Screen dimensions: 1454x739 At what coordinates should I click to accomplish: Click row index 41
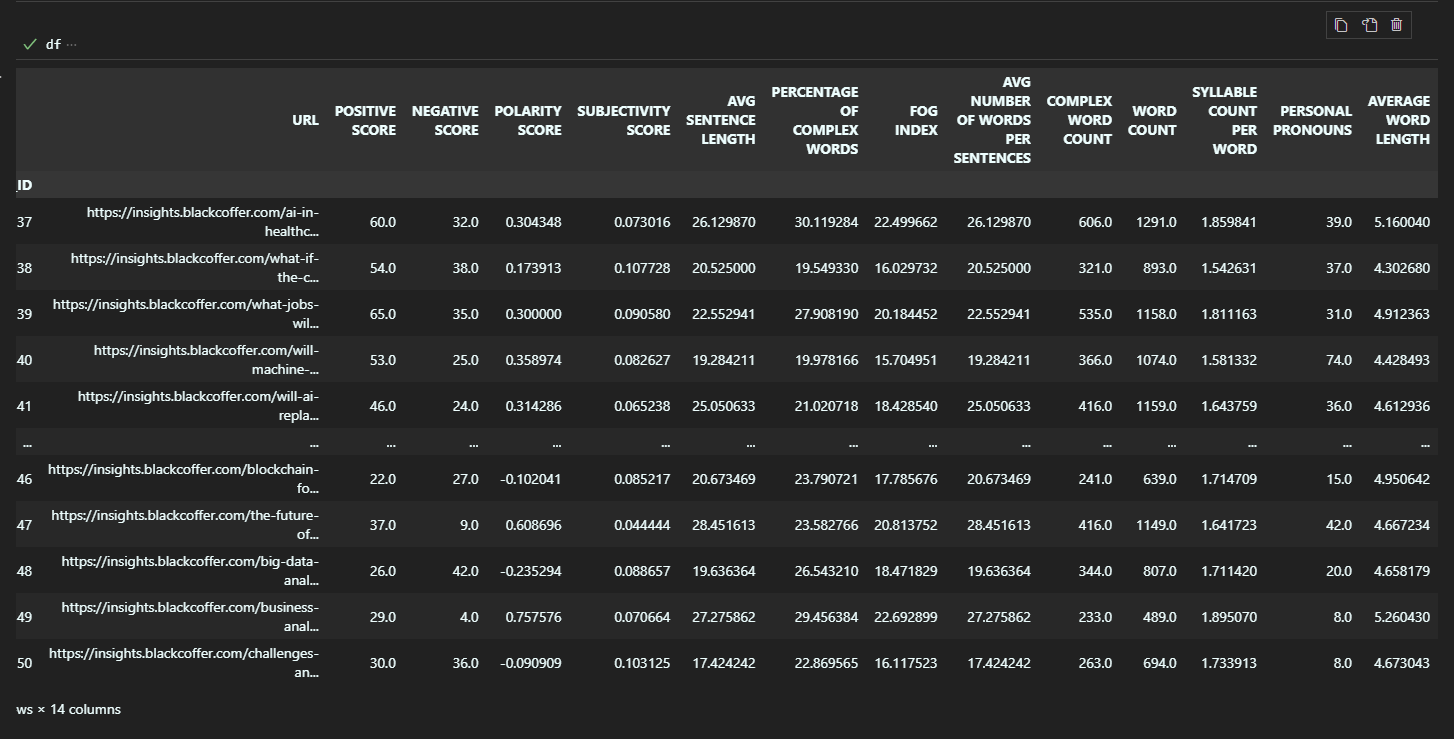pyautogui.click(x=24, y=406)
